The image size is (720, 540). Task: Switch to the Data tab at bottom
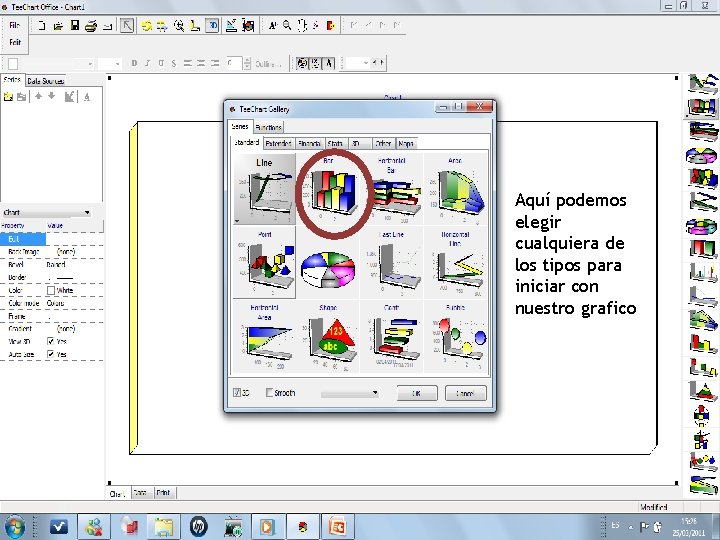[x=140, y=493]
